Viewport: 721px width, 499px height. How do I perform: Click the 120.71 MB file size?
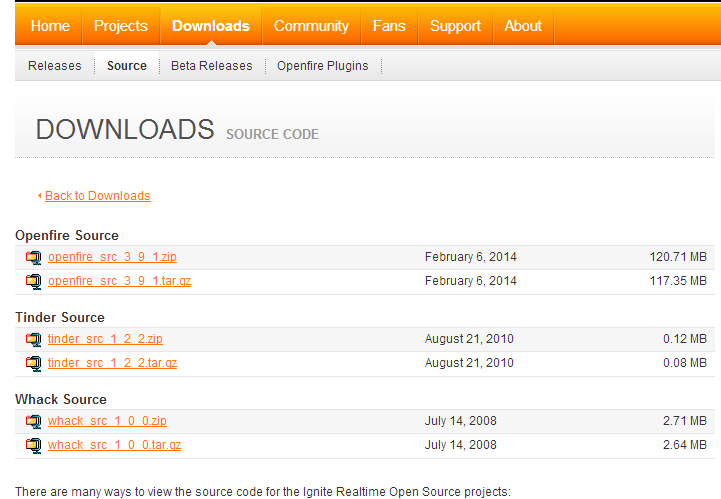click(x=678, y=257)
